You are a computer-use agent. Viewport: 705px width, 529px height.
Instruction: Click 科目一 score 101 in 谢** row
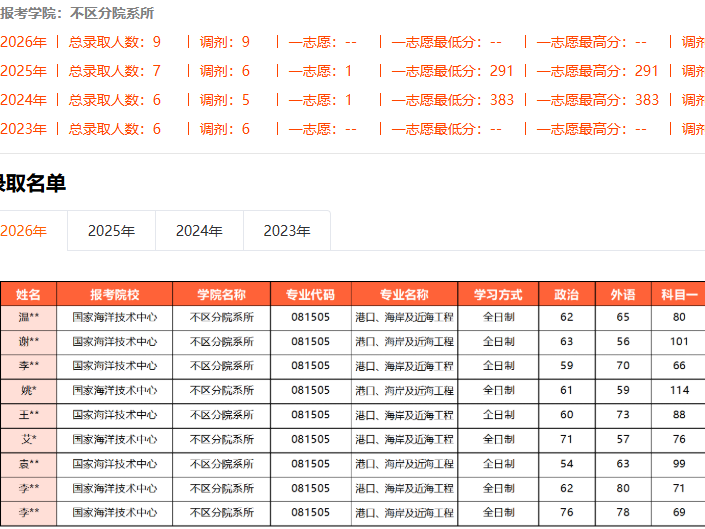pyautogui.click(x=679, y=342)
